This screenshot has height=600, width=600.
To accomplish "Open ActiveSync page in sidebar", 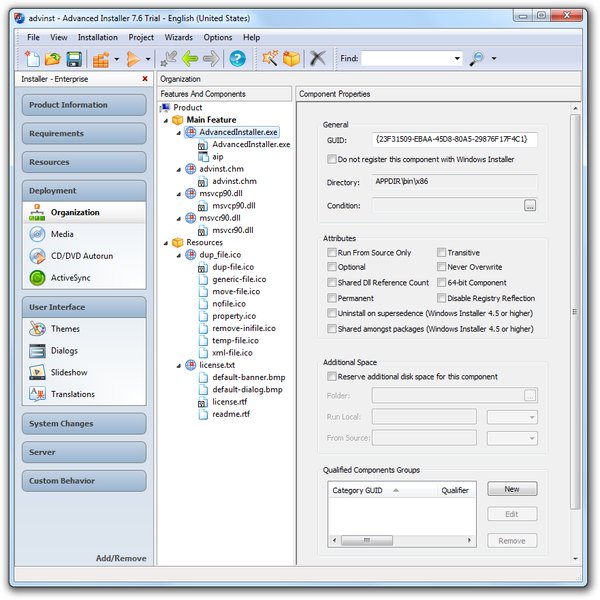I will pyautogui.click(x=84, y=277).
